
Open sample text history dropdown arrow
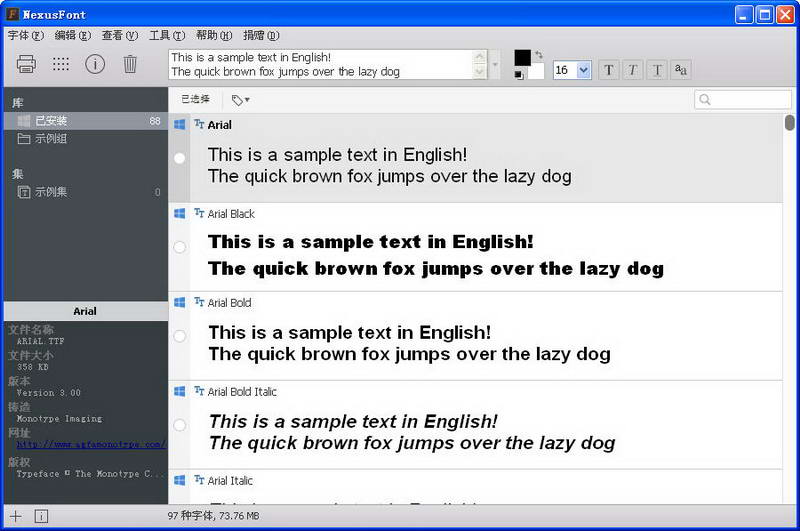point(495,65)
